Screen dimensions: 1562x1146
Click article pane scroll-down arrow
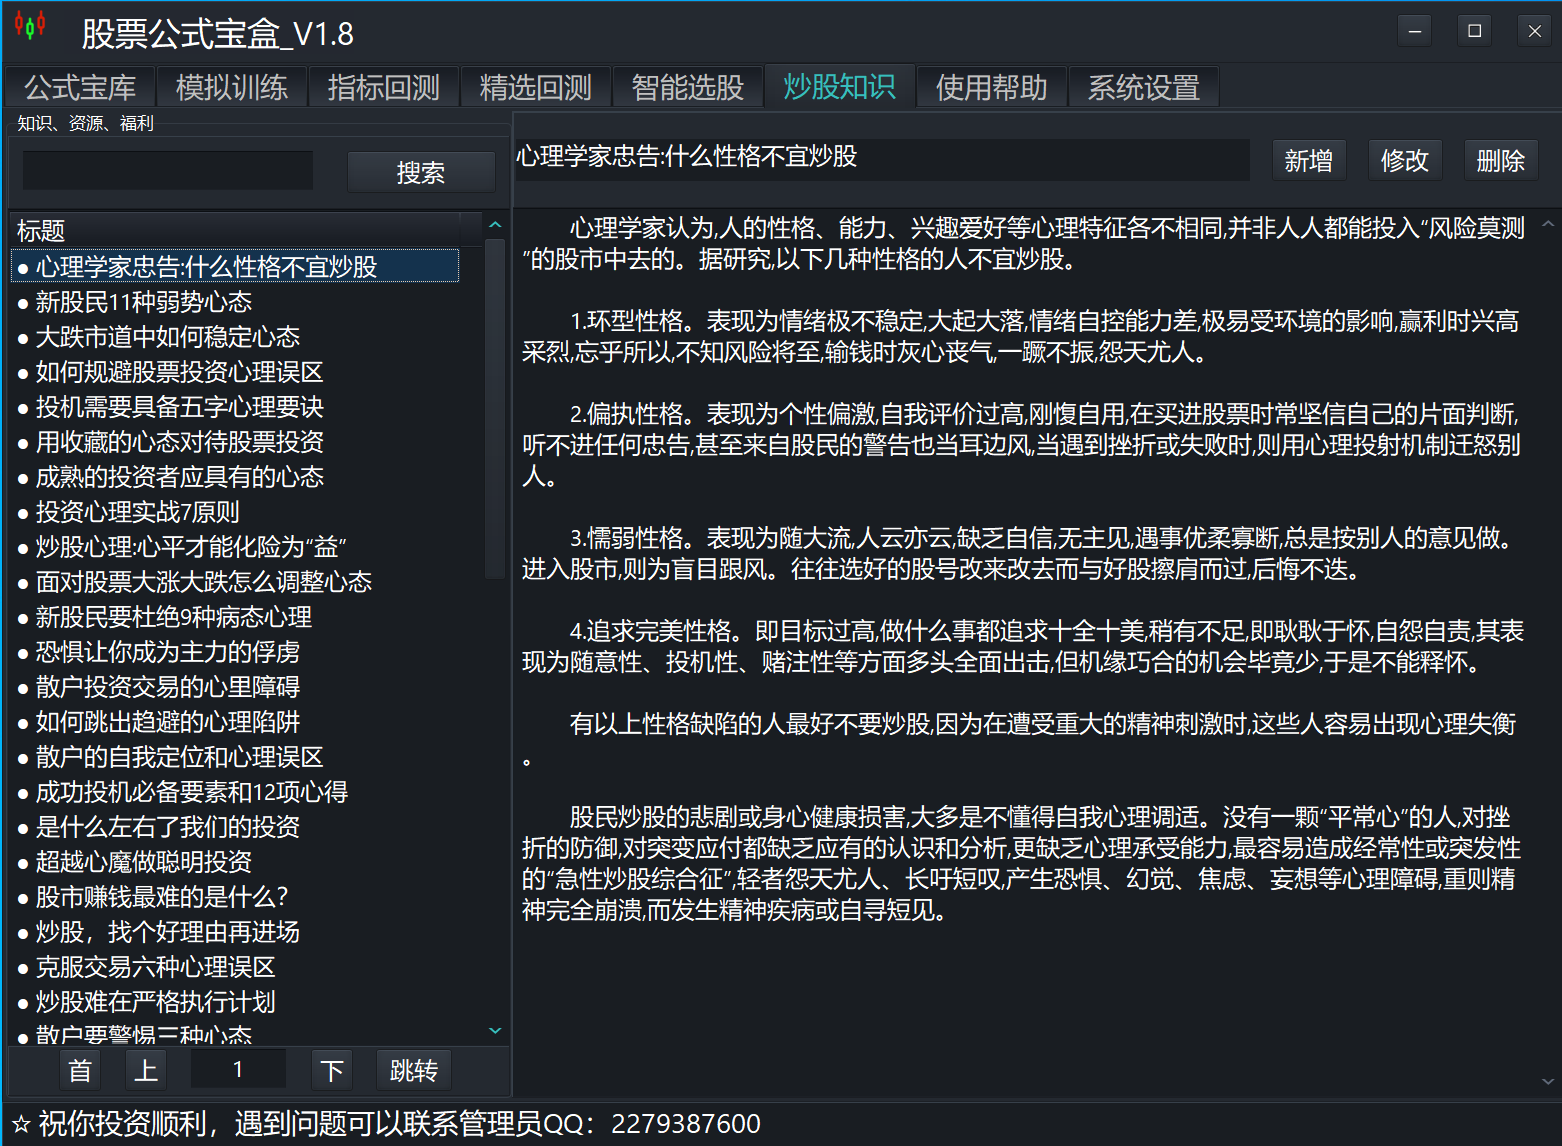(x=1547, y=1081)
